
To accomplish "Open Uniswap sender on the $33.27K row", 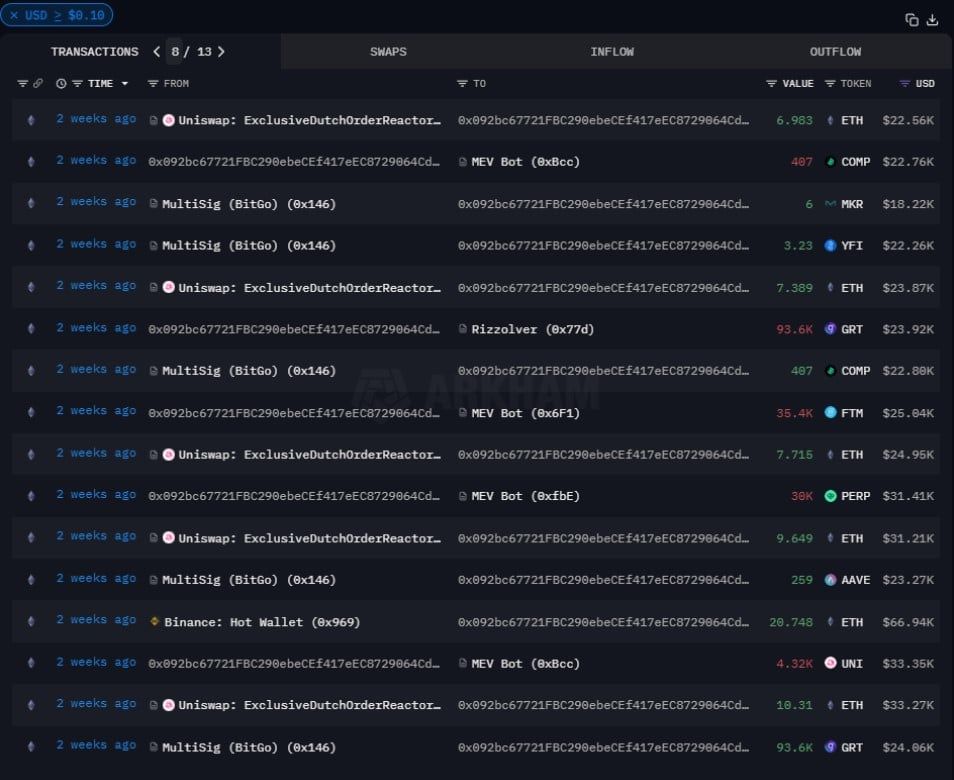I will pos(309,705).
